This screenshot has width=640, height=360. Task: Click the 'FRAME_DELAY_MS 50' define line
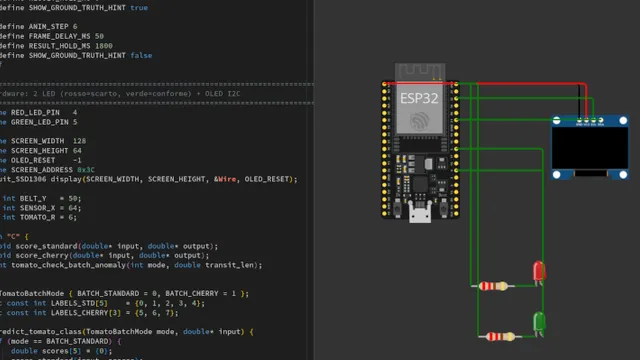(52, 36)
